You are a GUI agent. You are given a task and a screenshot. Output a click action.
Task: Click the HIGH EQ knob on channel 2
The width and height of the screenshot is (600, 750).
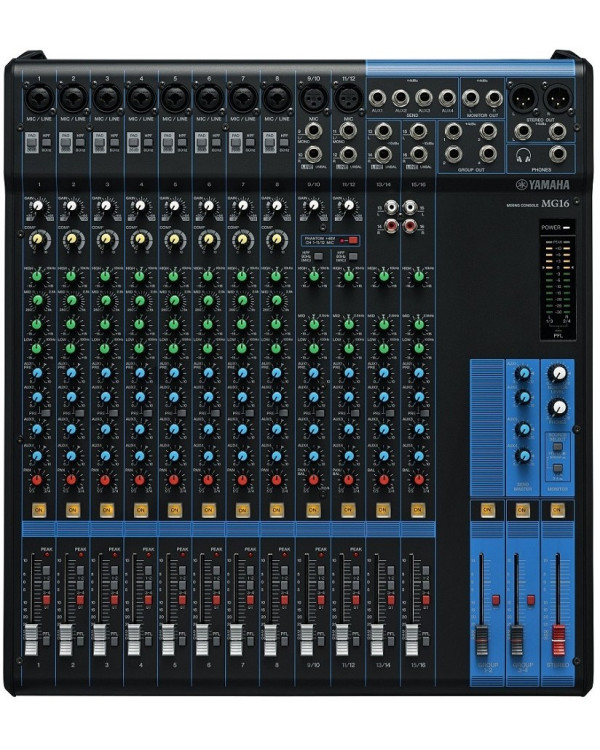click(x=71, y=276)
